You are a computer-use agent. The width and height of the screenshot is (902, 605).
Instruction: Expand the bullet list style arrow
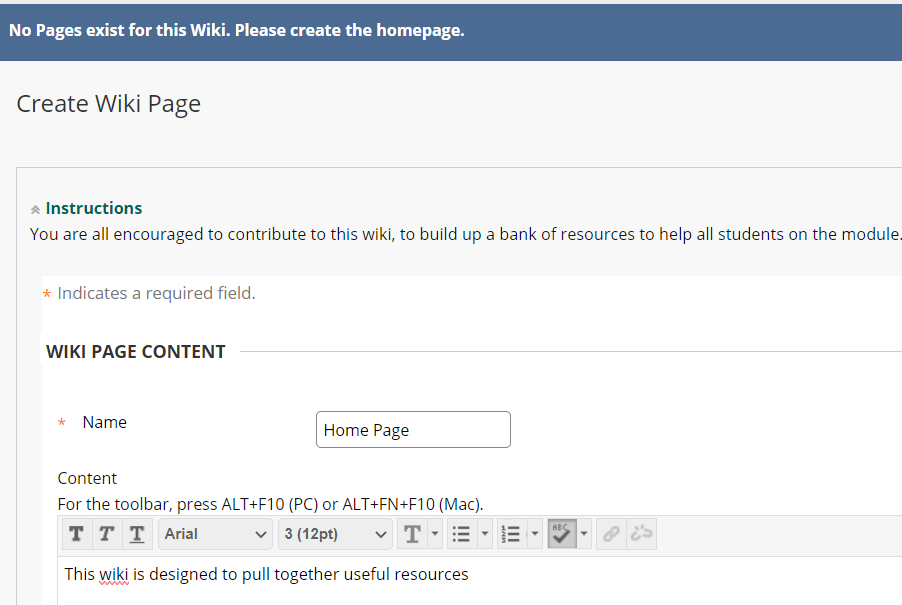point(485,534)
